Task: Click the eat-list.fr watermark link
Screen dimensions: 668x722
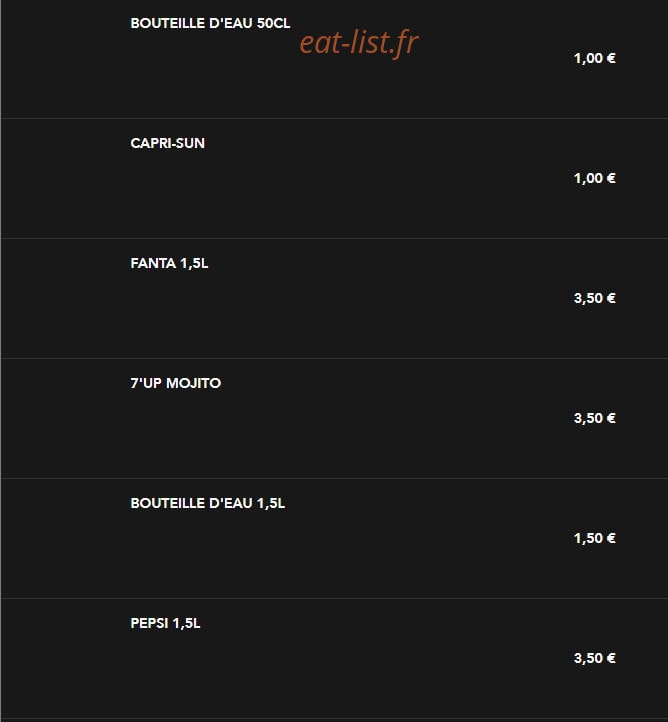Action: pyautogui.click(x=359, y=42)
